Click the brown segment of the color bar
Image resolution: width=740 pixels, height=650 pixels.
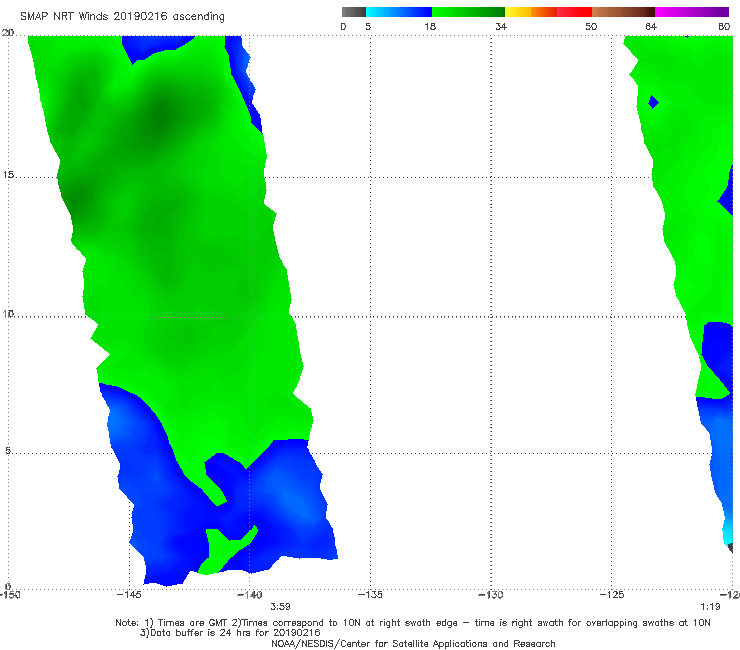(x=623, y=12)
